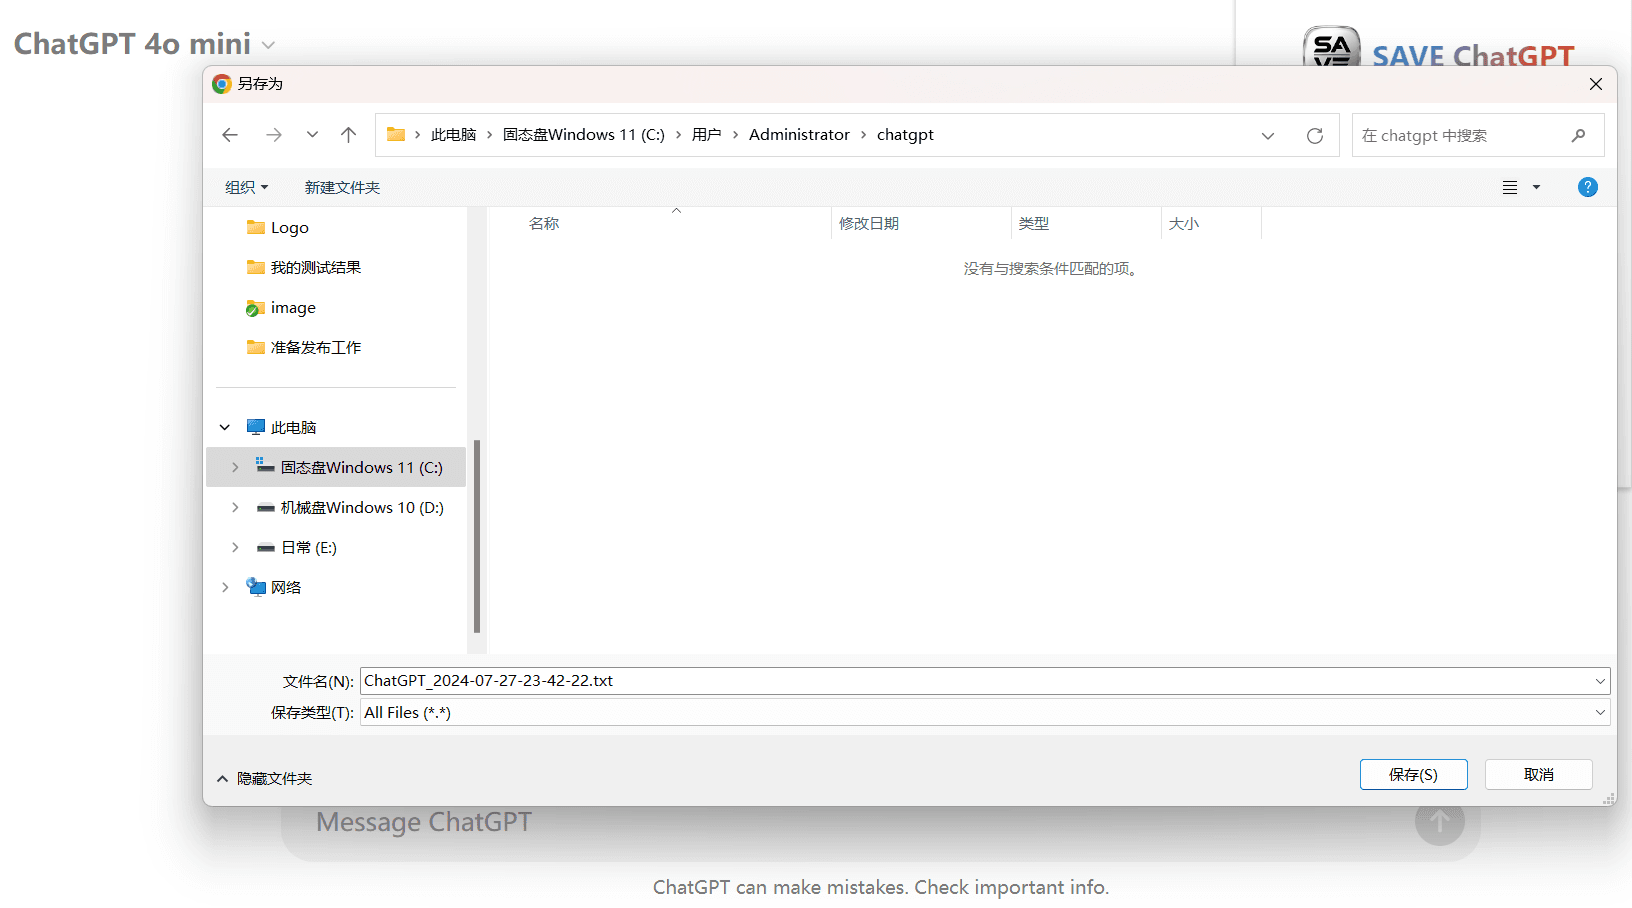Change the view layout icon
This screenshot has width=1632, height=908.
1510,187
